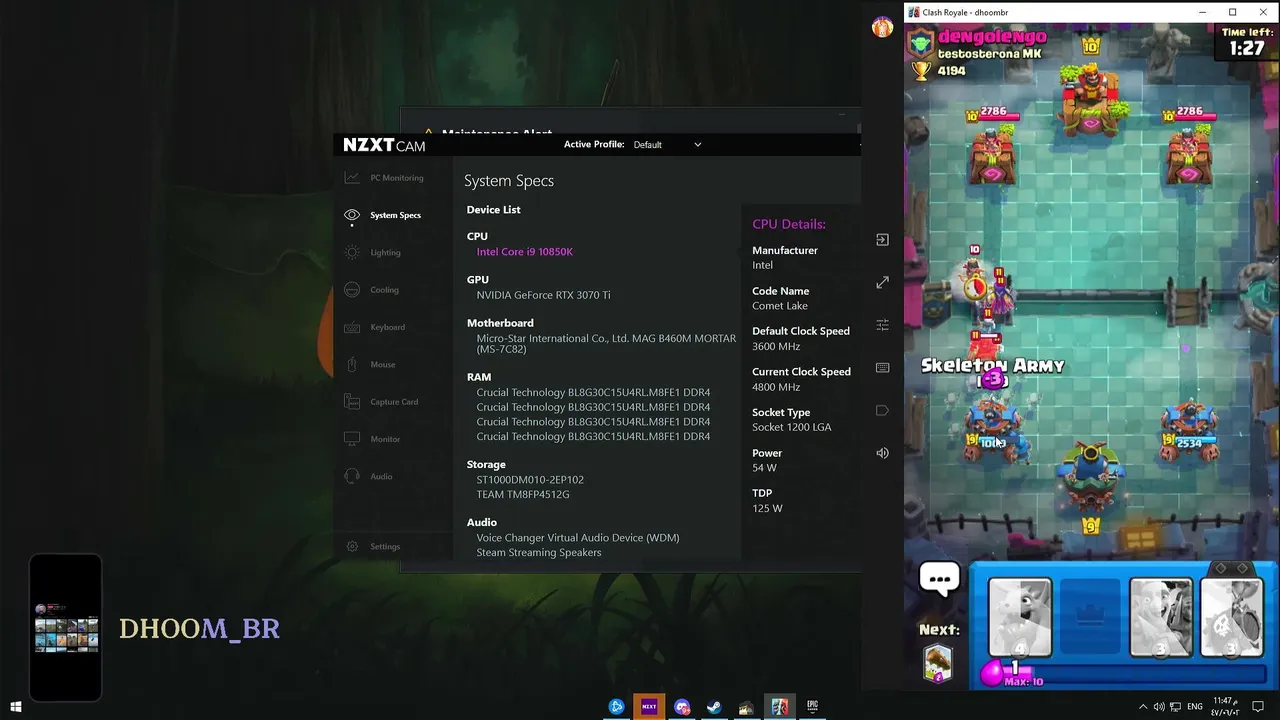The image size is (1280, 720).
Task: Click the phone overlay thumbnail above the taskbar
Action: [x=66, y=628]
